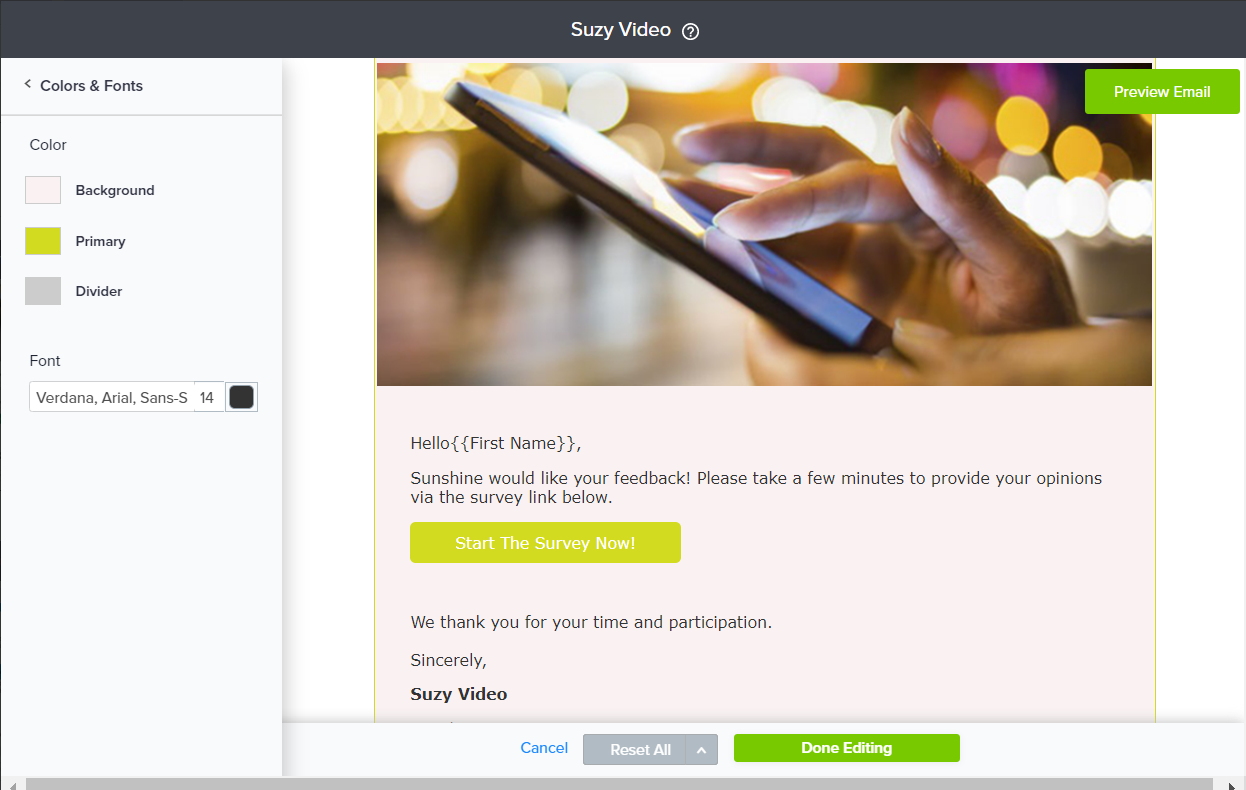1246x790 pixels.
Task: Go back using Colors & Fonts chevron
Action: click(x=28, y=85)
